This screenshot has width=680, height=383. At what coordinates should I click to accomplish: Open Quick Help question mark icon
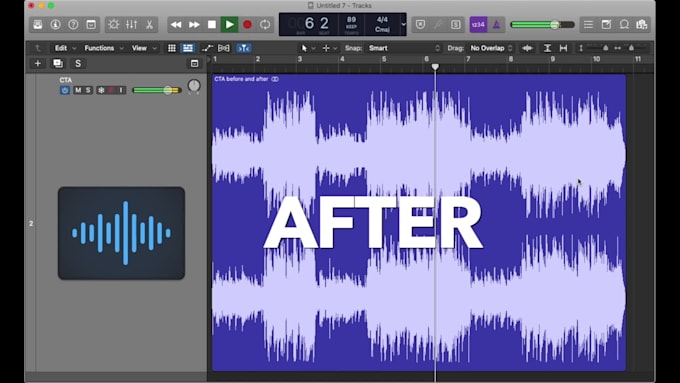(x=73, y=25)
